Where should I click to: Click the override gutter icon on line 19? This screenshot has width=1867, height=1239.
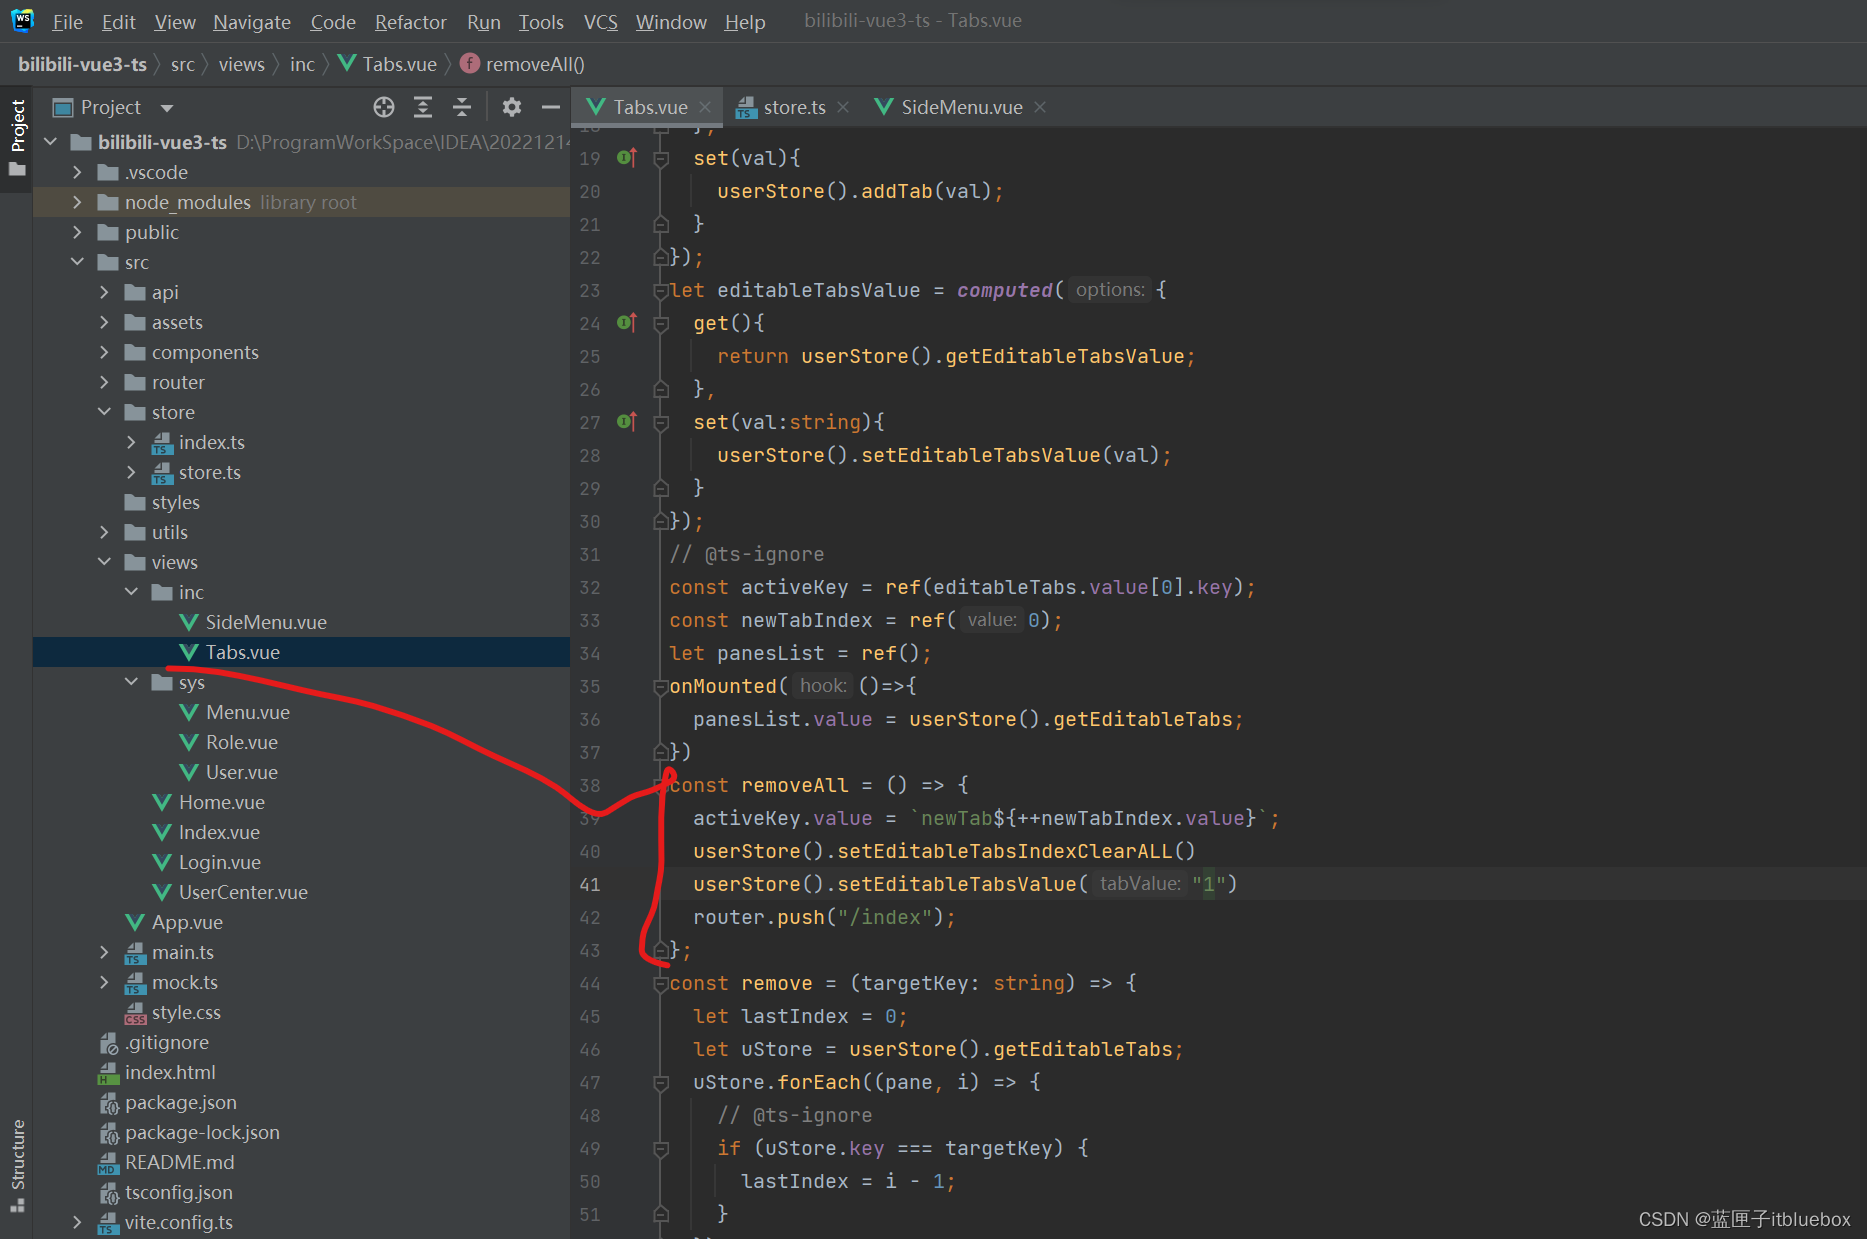point(627,158)
